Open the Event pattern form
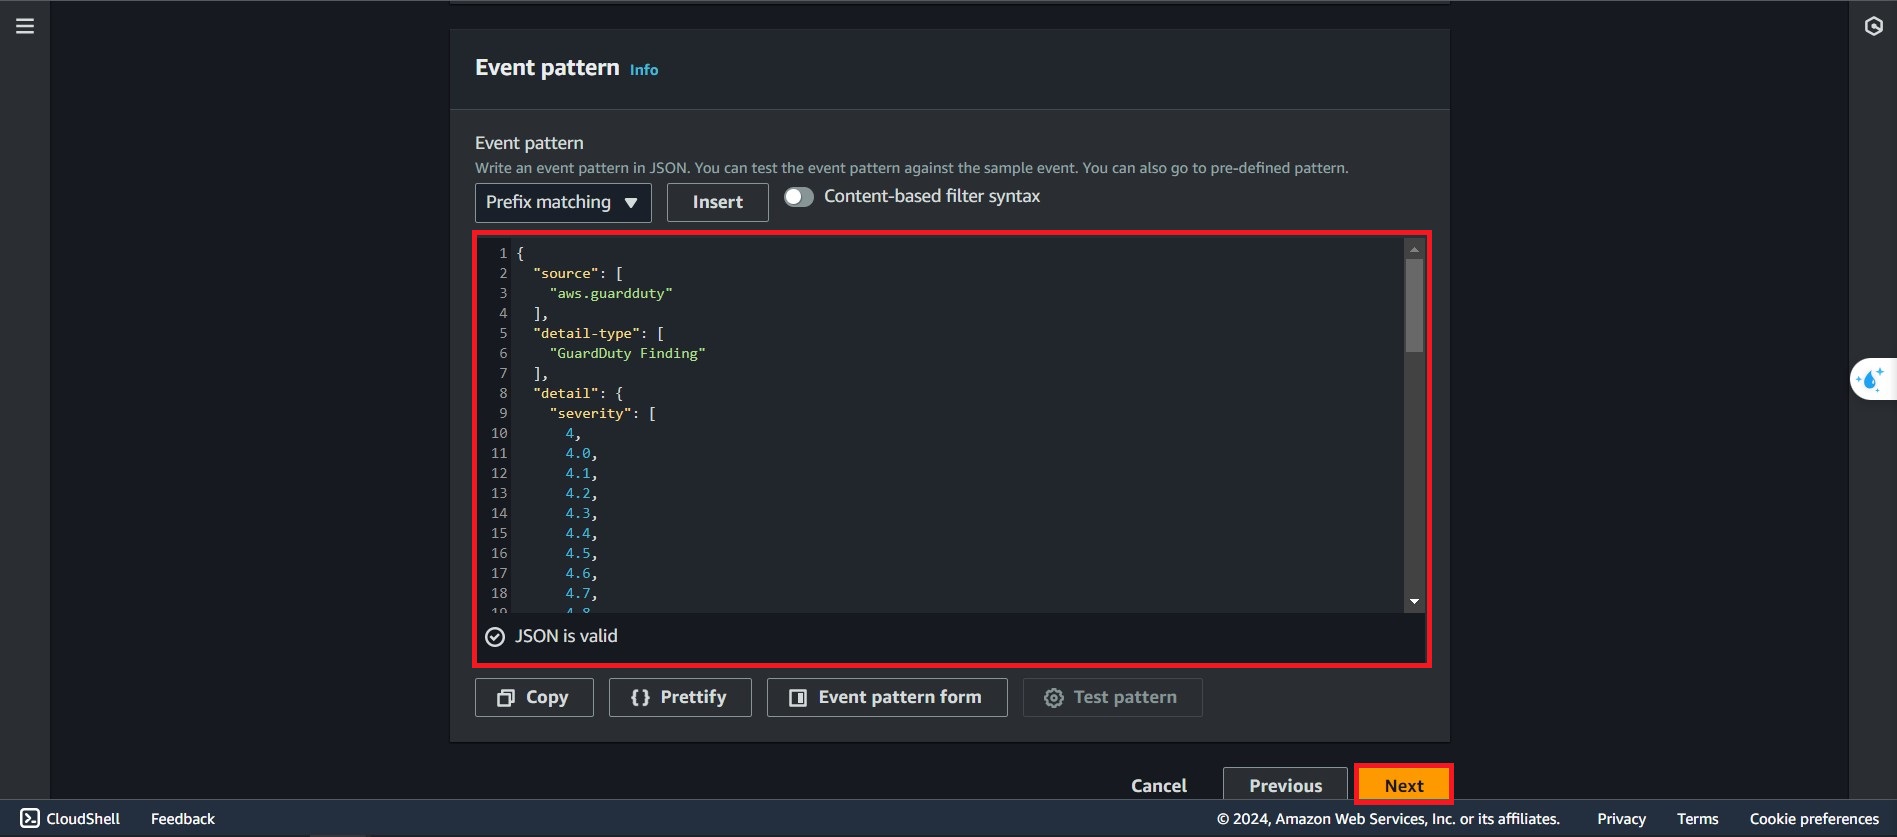The width and height of the screenshot is (1897, 837). coord(886,697)
